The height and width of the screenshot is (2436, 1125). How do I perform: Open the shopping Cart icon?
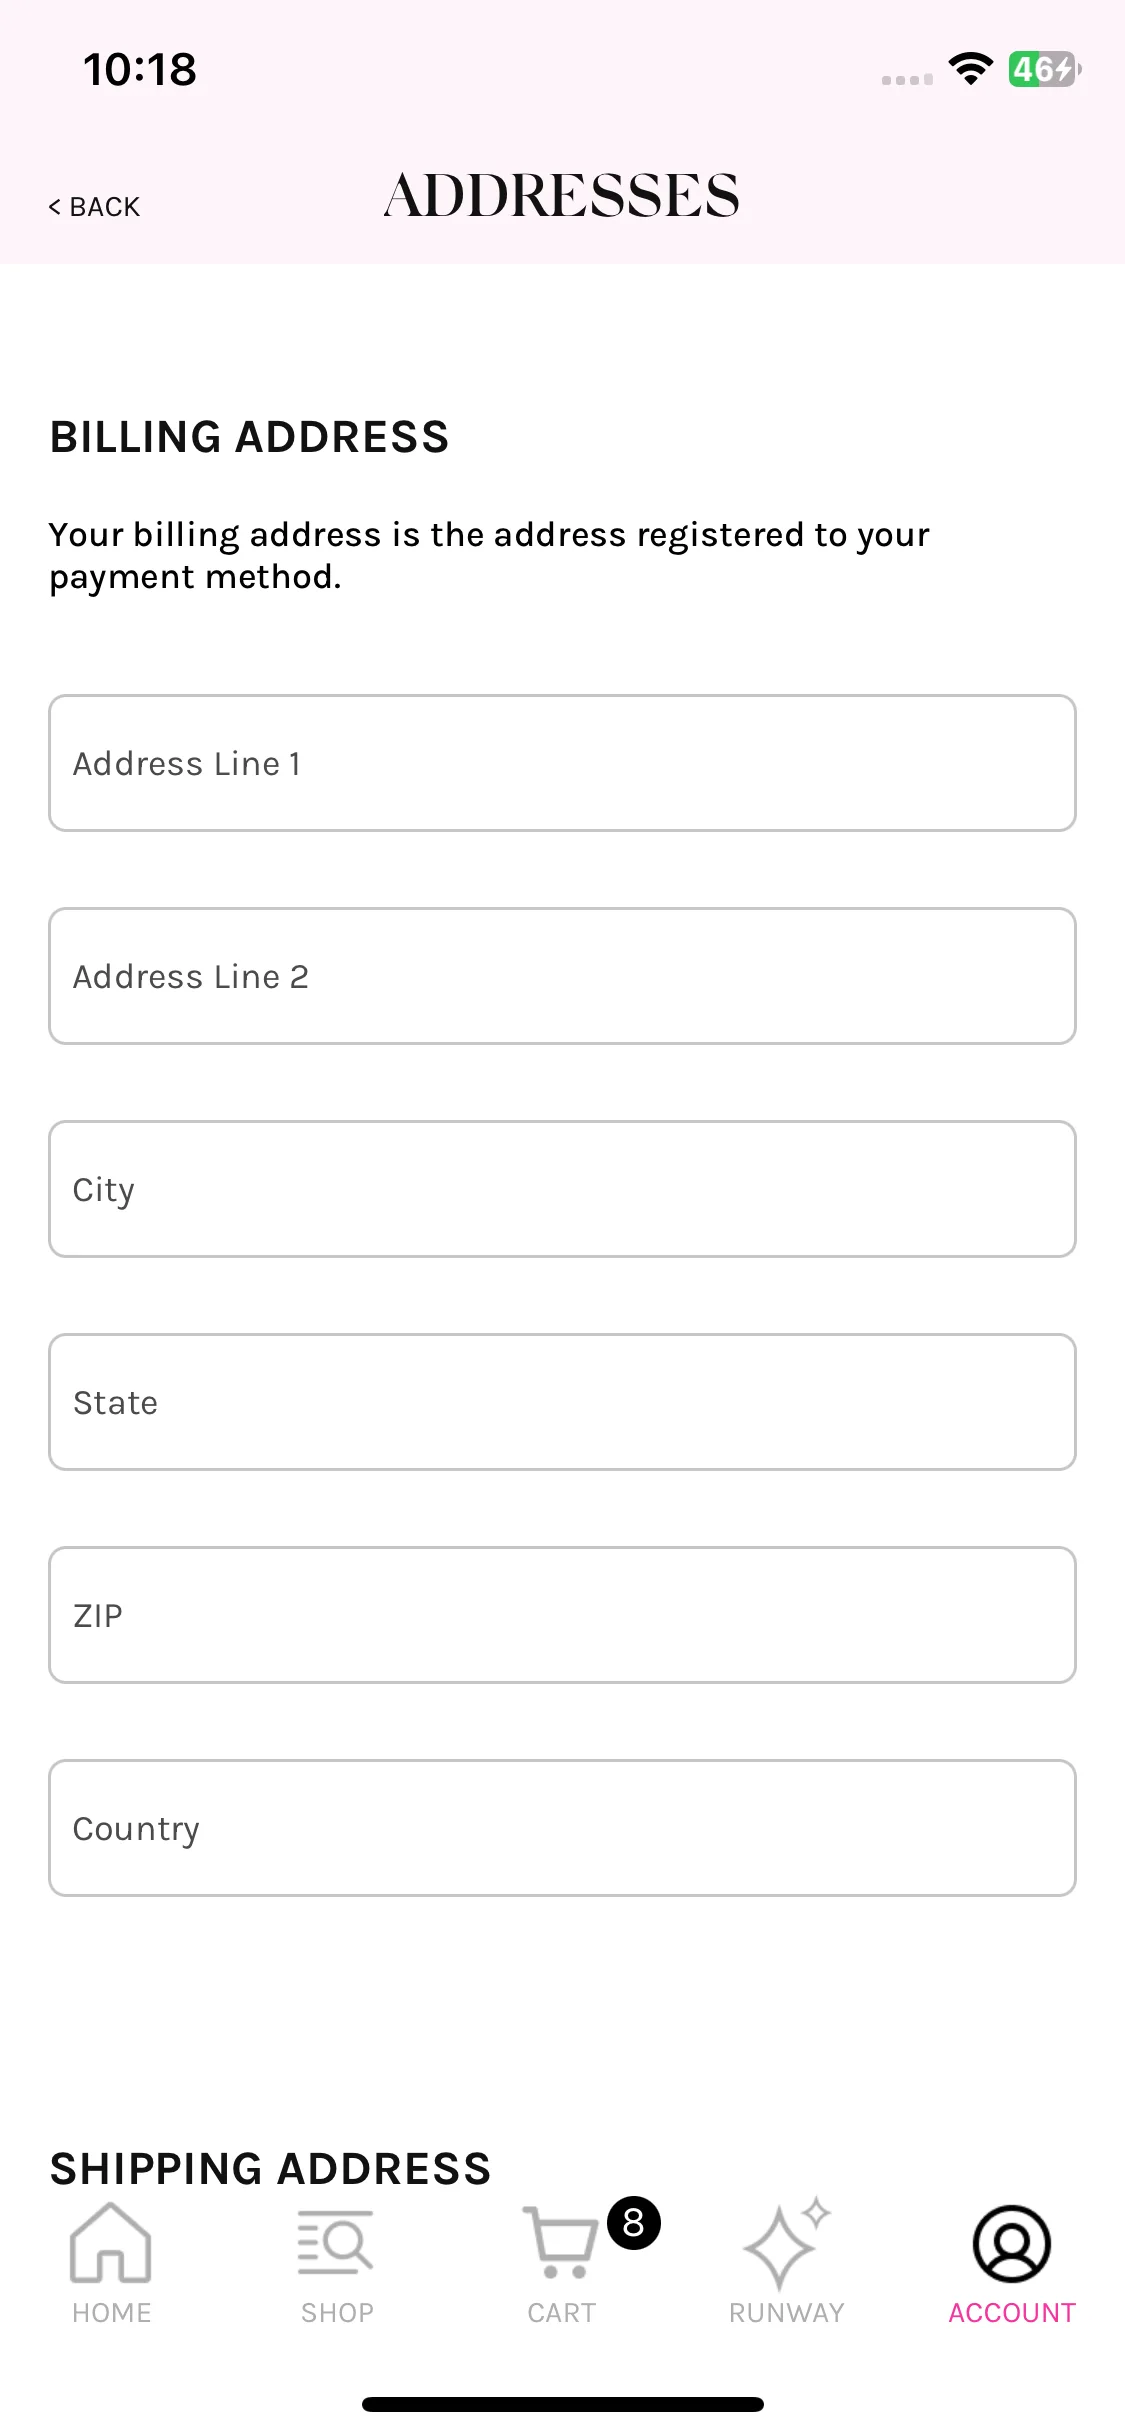560,2242
